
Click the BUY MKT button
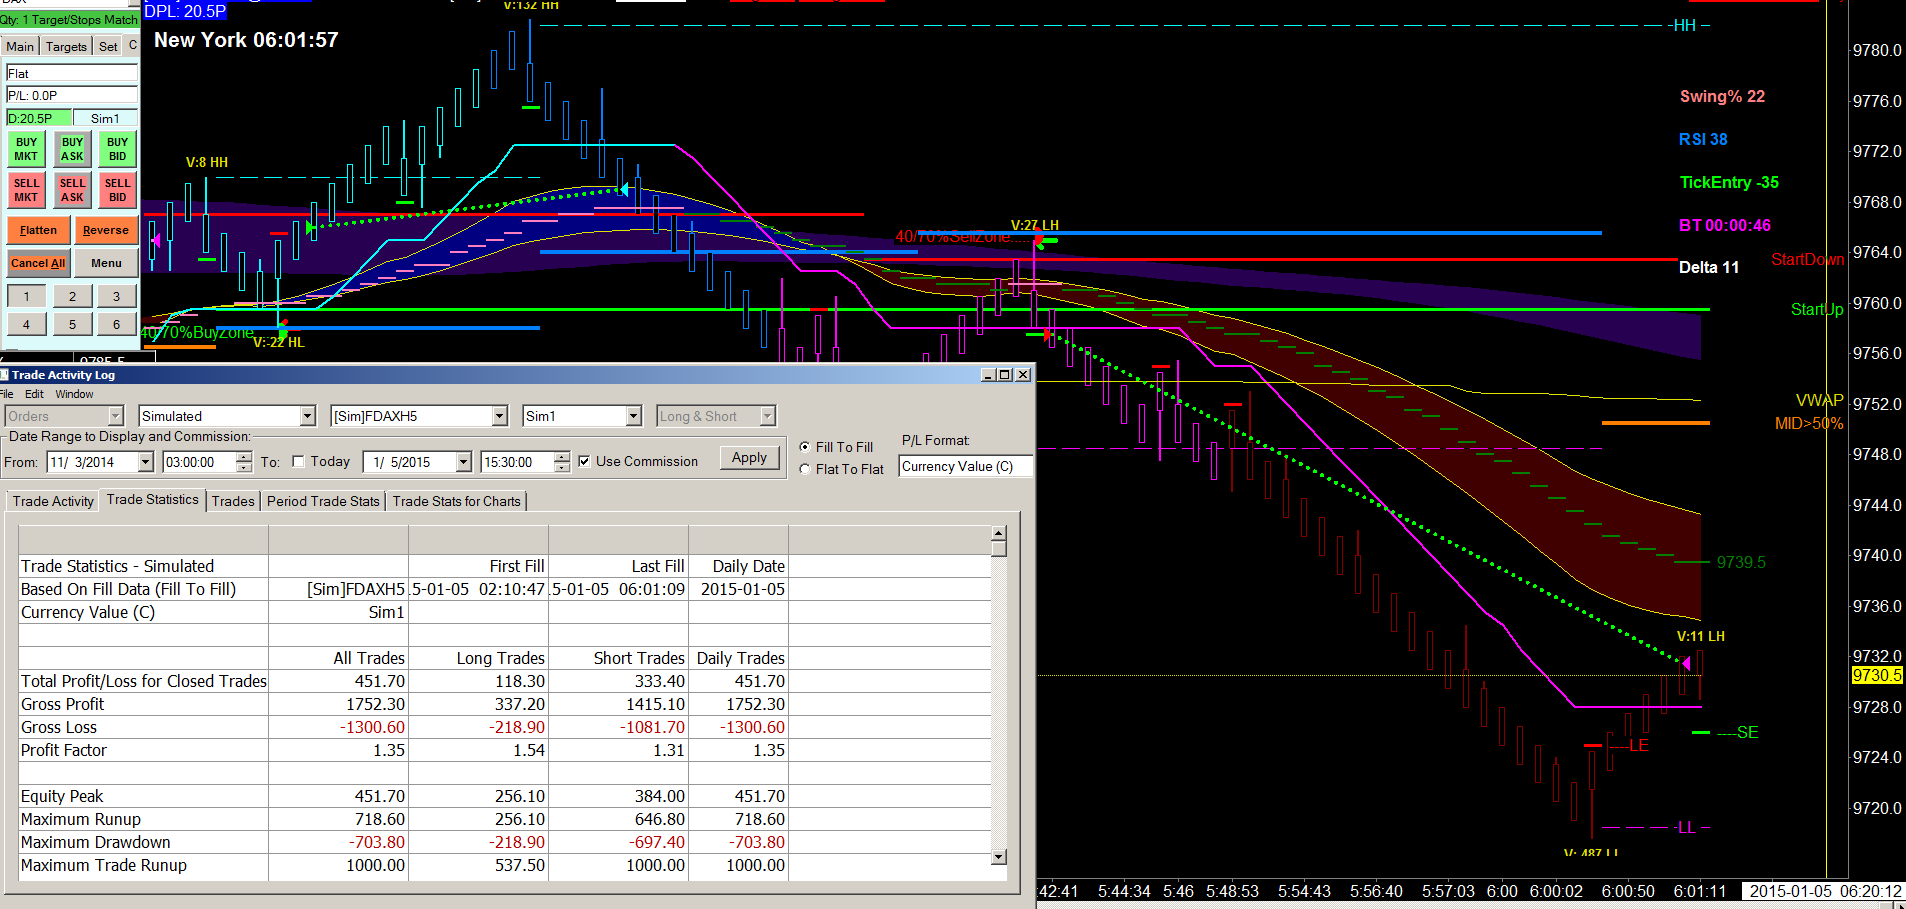click(x=26, y=149)
